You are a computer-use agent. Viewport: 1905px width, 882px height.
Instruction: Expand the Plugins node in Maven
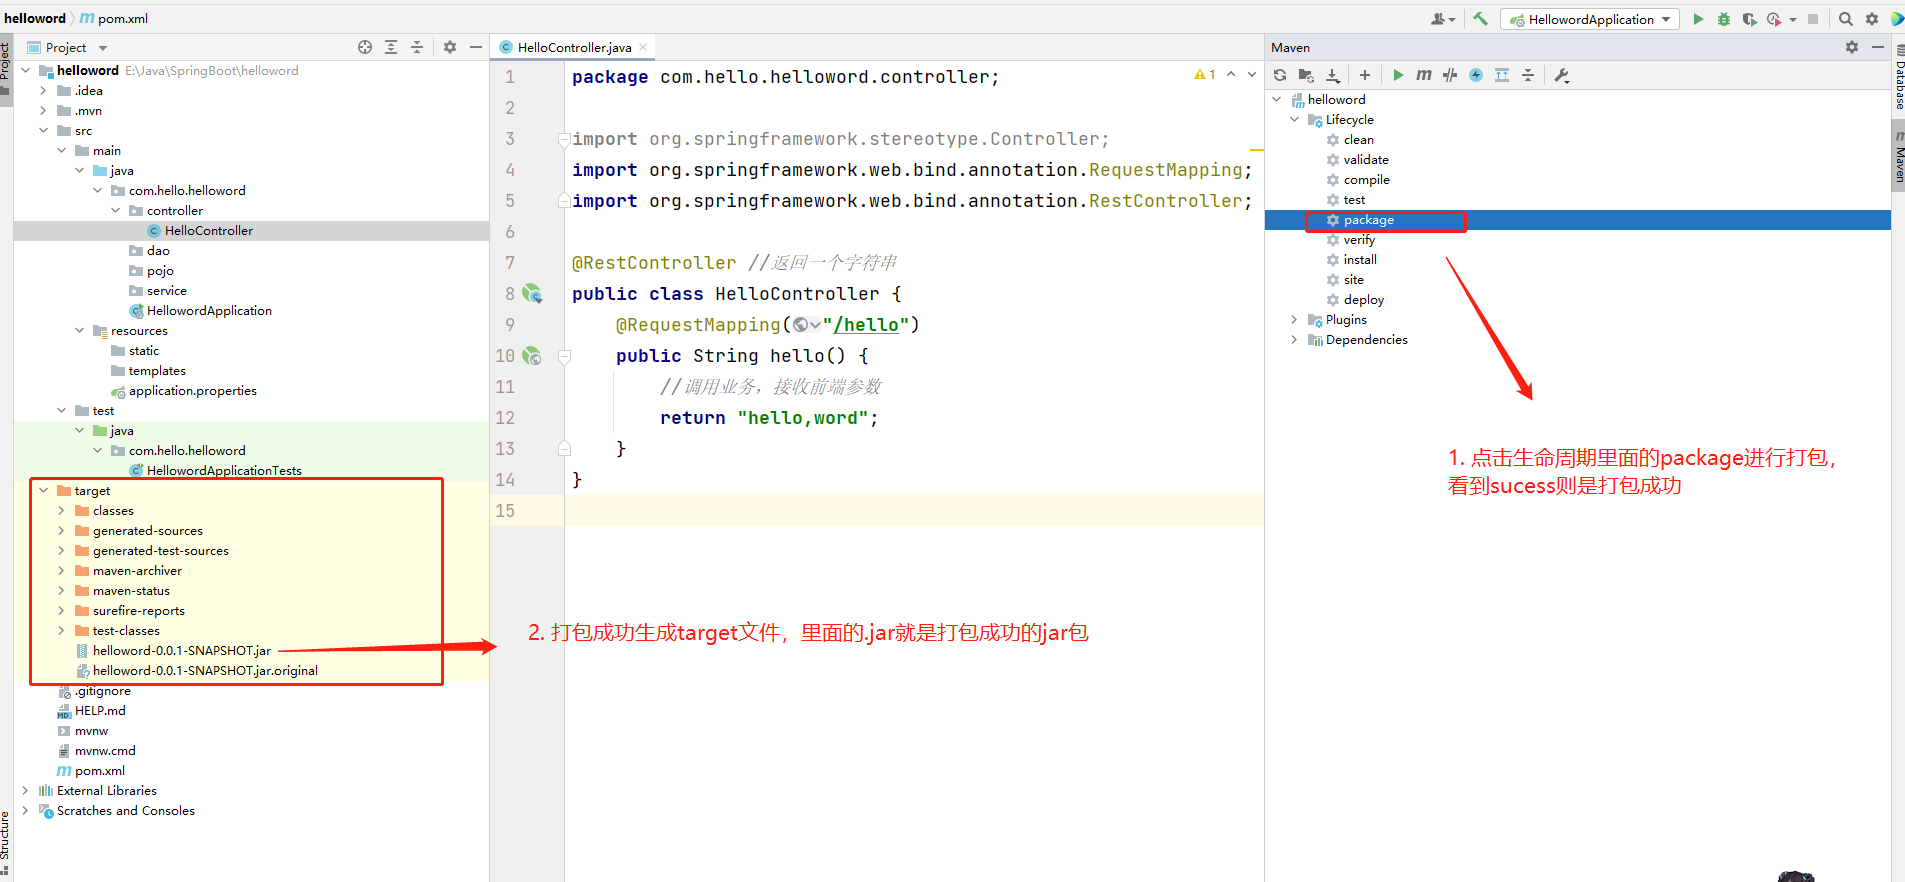(1294, 319)
